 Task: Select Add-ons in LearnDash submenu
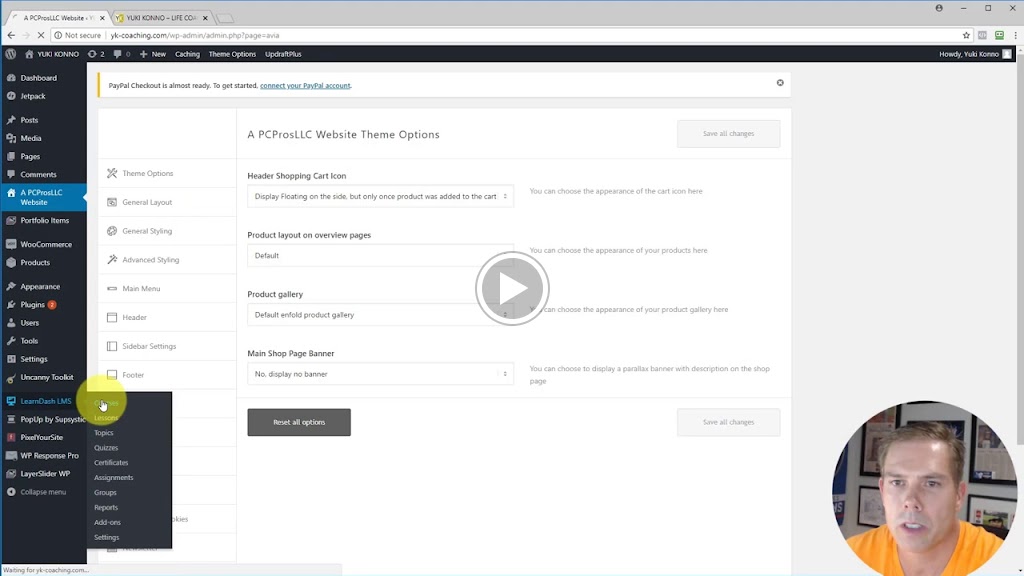pyautogui.click(x=107, y=522)
